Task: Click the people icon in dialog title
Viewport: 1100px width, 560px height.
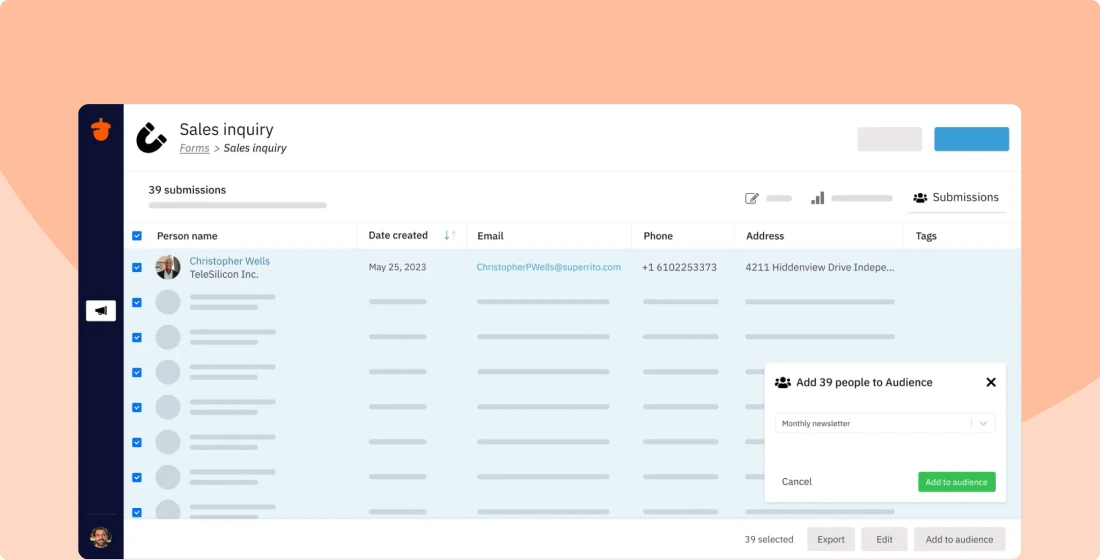Action: coord(782,382)
